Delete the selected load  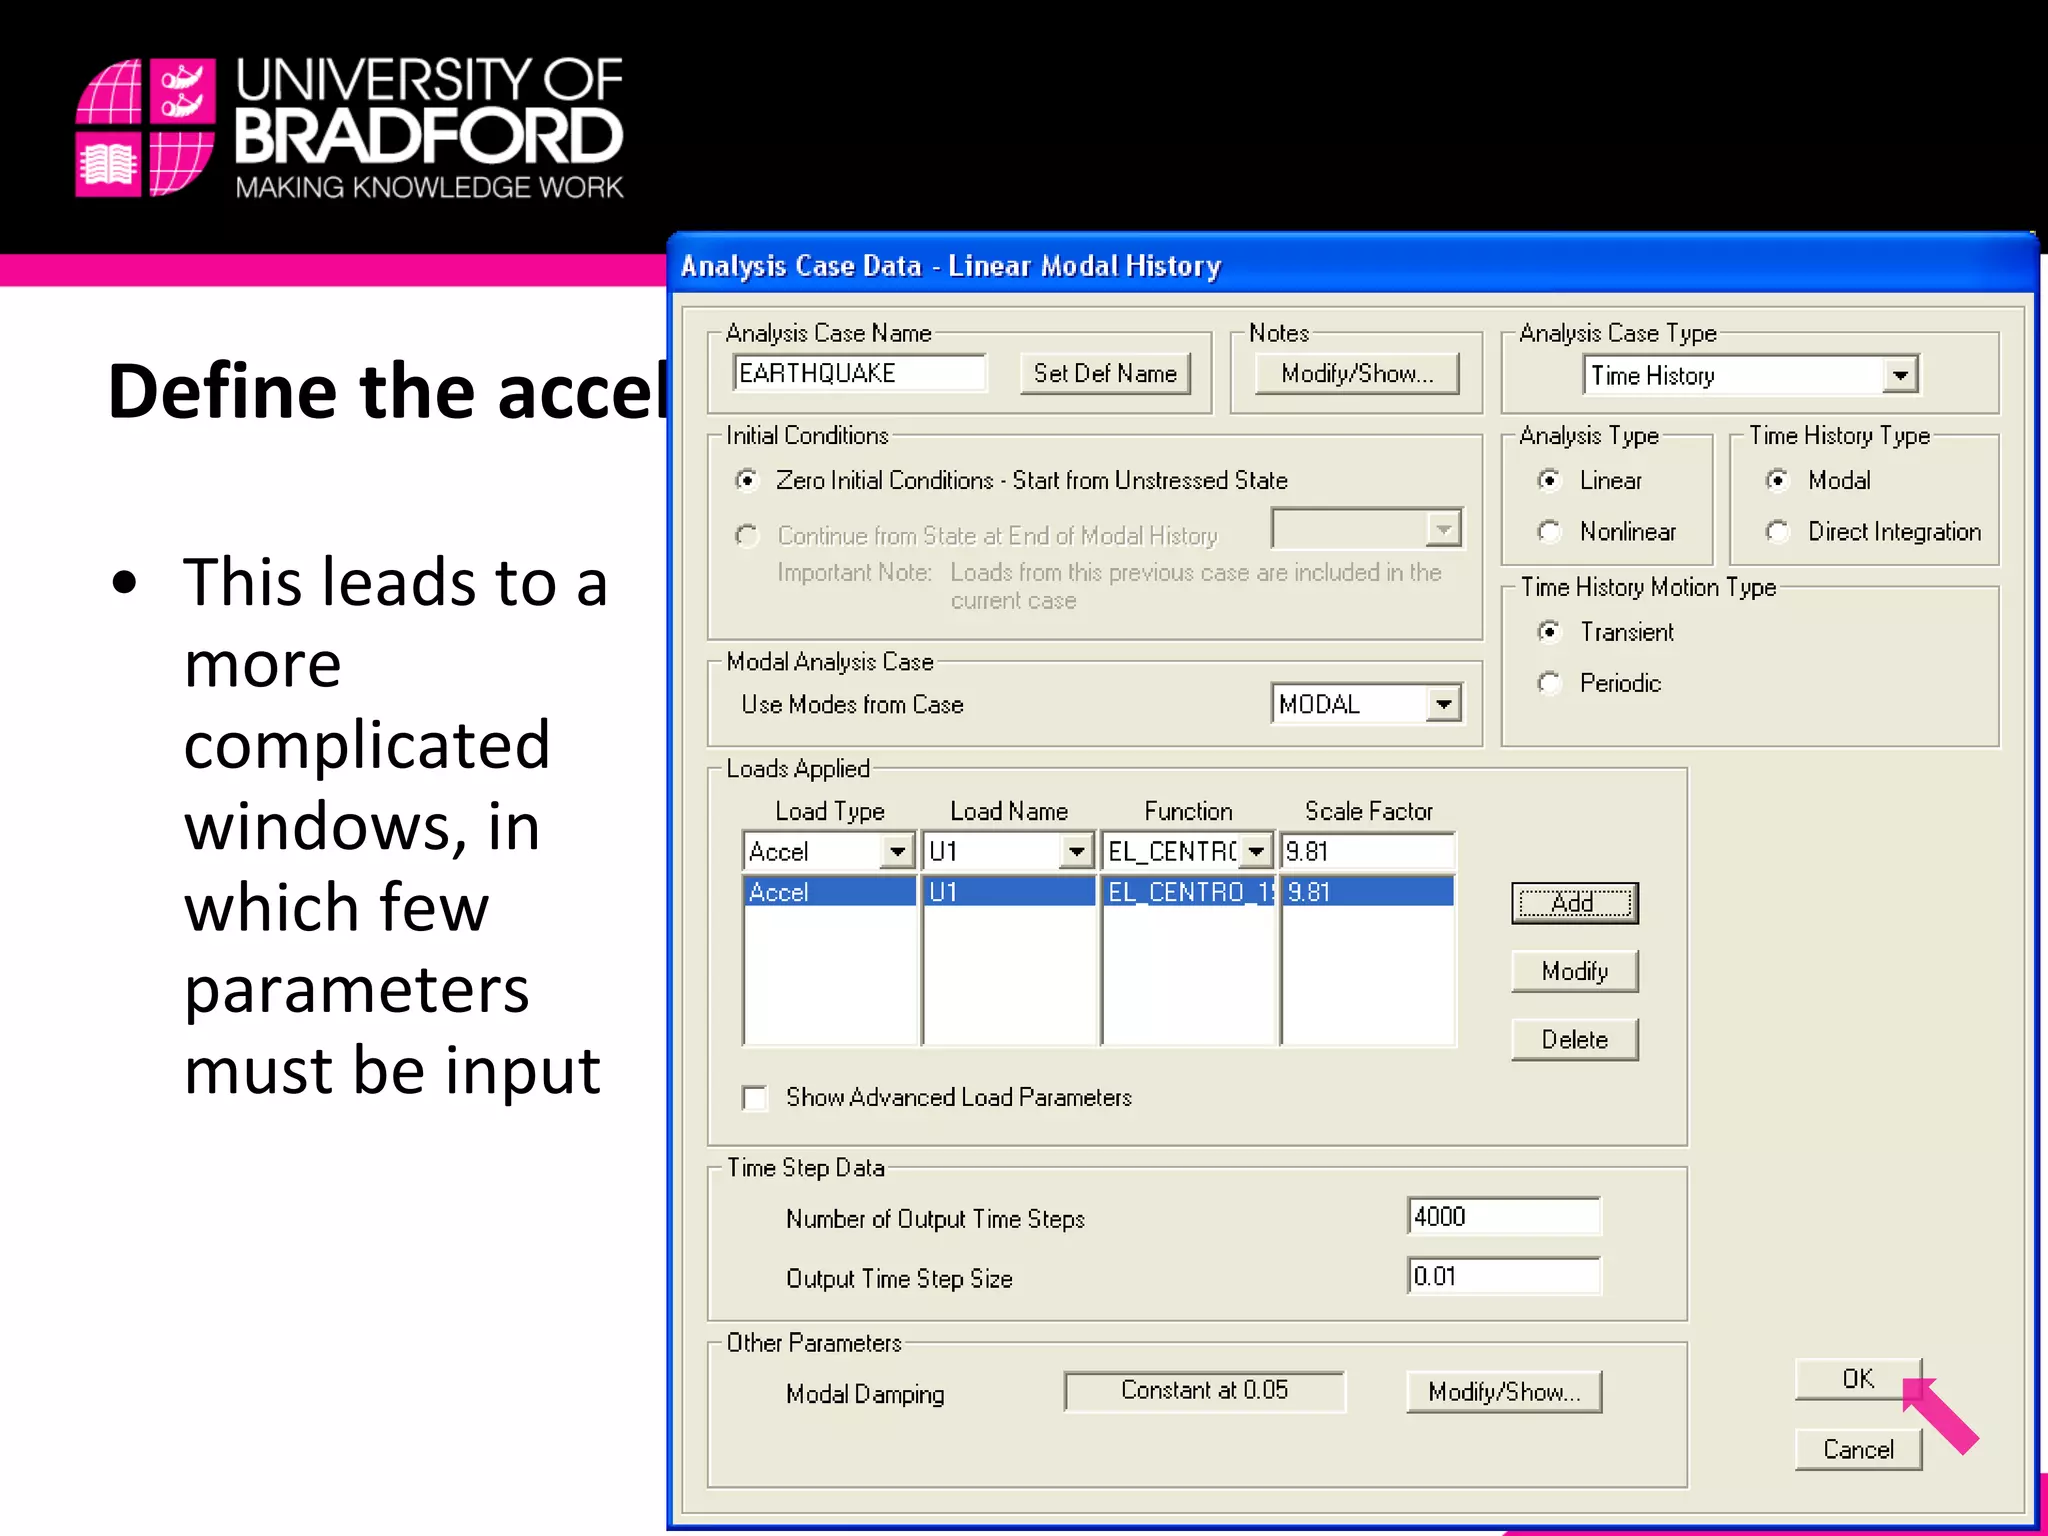1574,1040
